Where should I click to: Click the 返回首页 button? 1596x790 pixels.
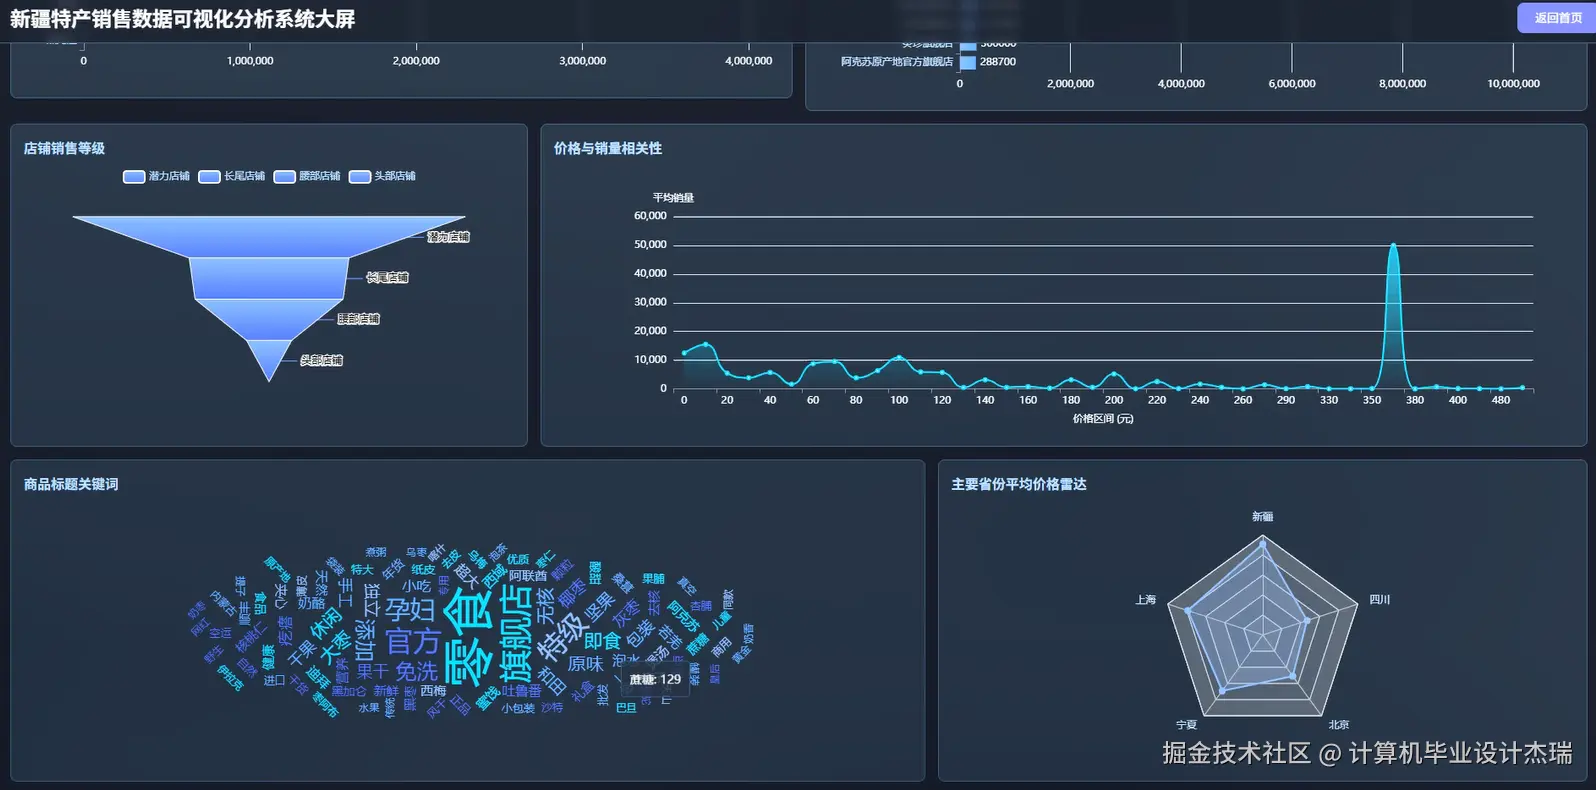click(1556, 18)
